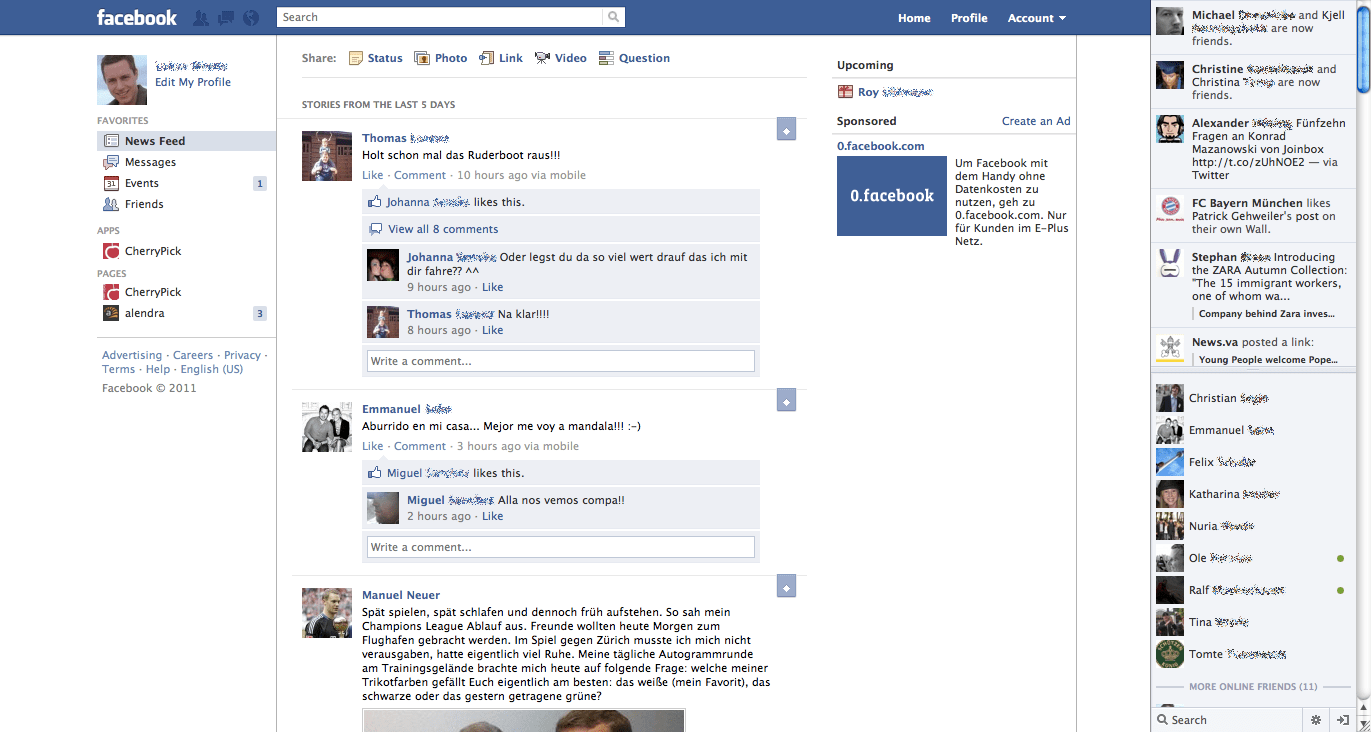Toggle Like on Thomas's Ruderboot post

[372, 174]
